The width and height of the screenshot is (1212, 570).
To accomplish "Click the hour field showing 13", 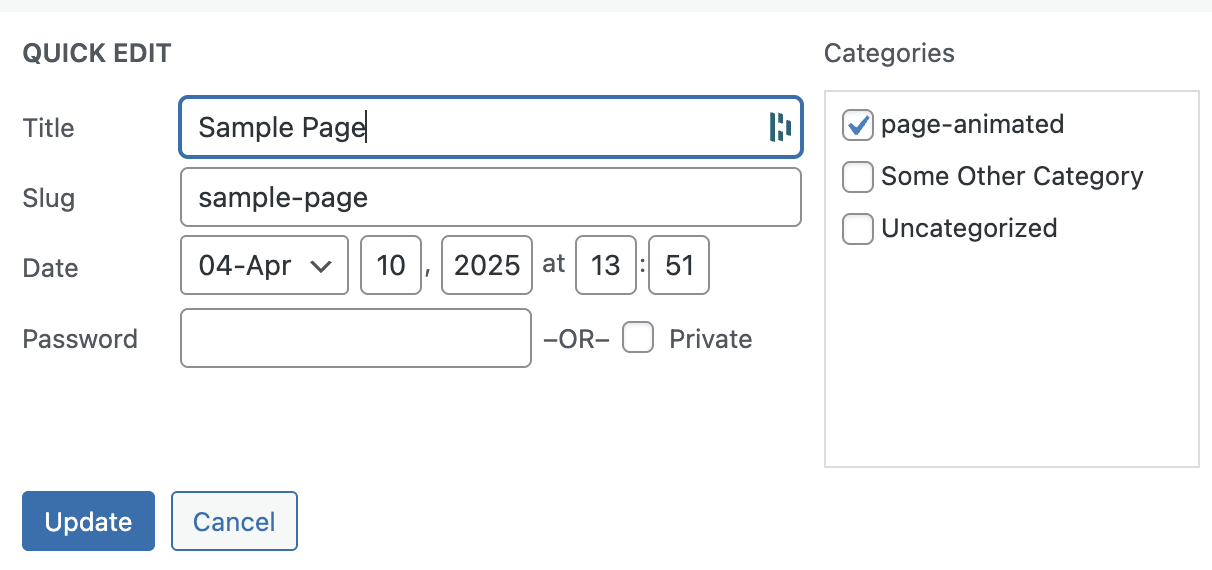I will (606, 265).
